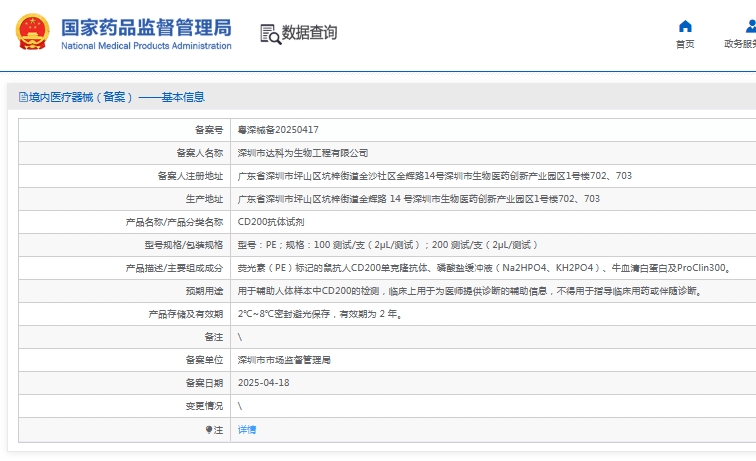The width and height of the screenshot is (756, 461).
Task: Select the 政务服务 menu label
Action: (740, 44)
